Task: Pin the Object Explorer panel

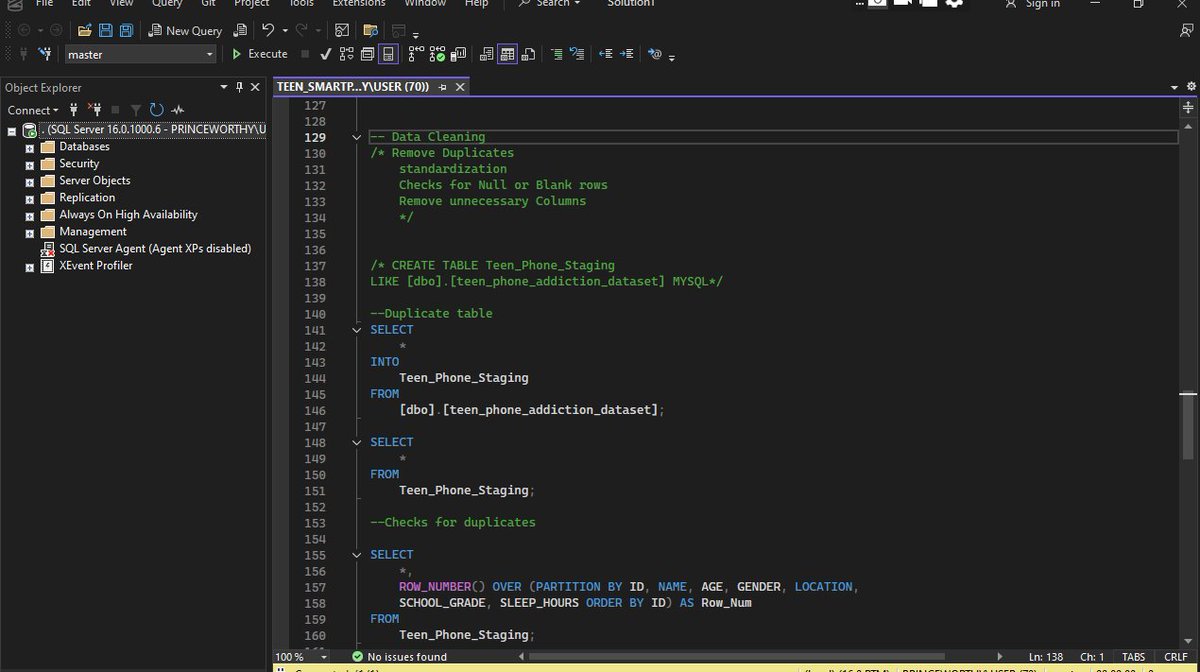Action: tap(239, 87)
